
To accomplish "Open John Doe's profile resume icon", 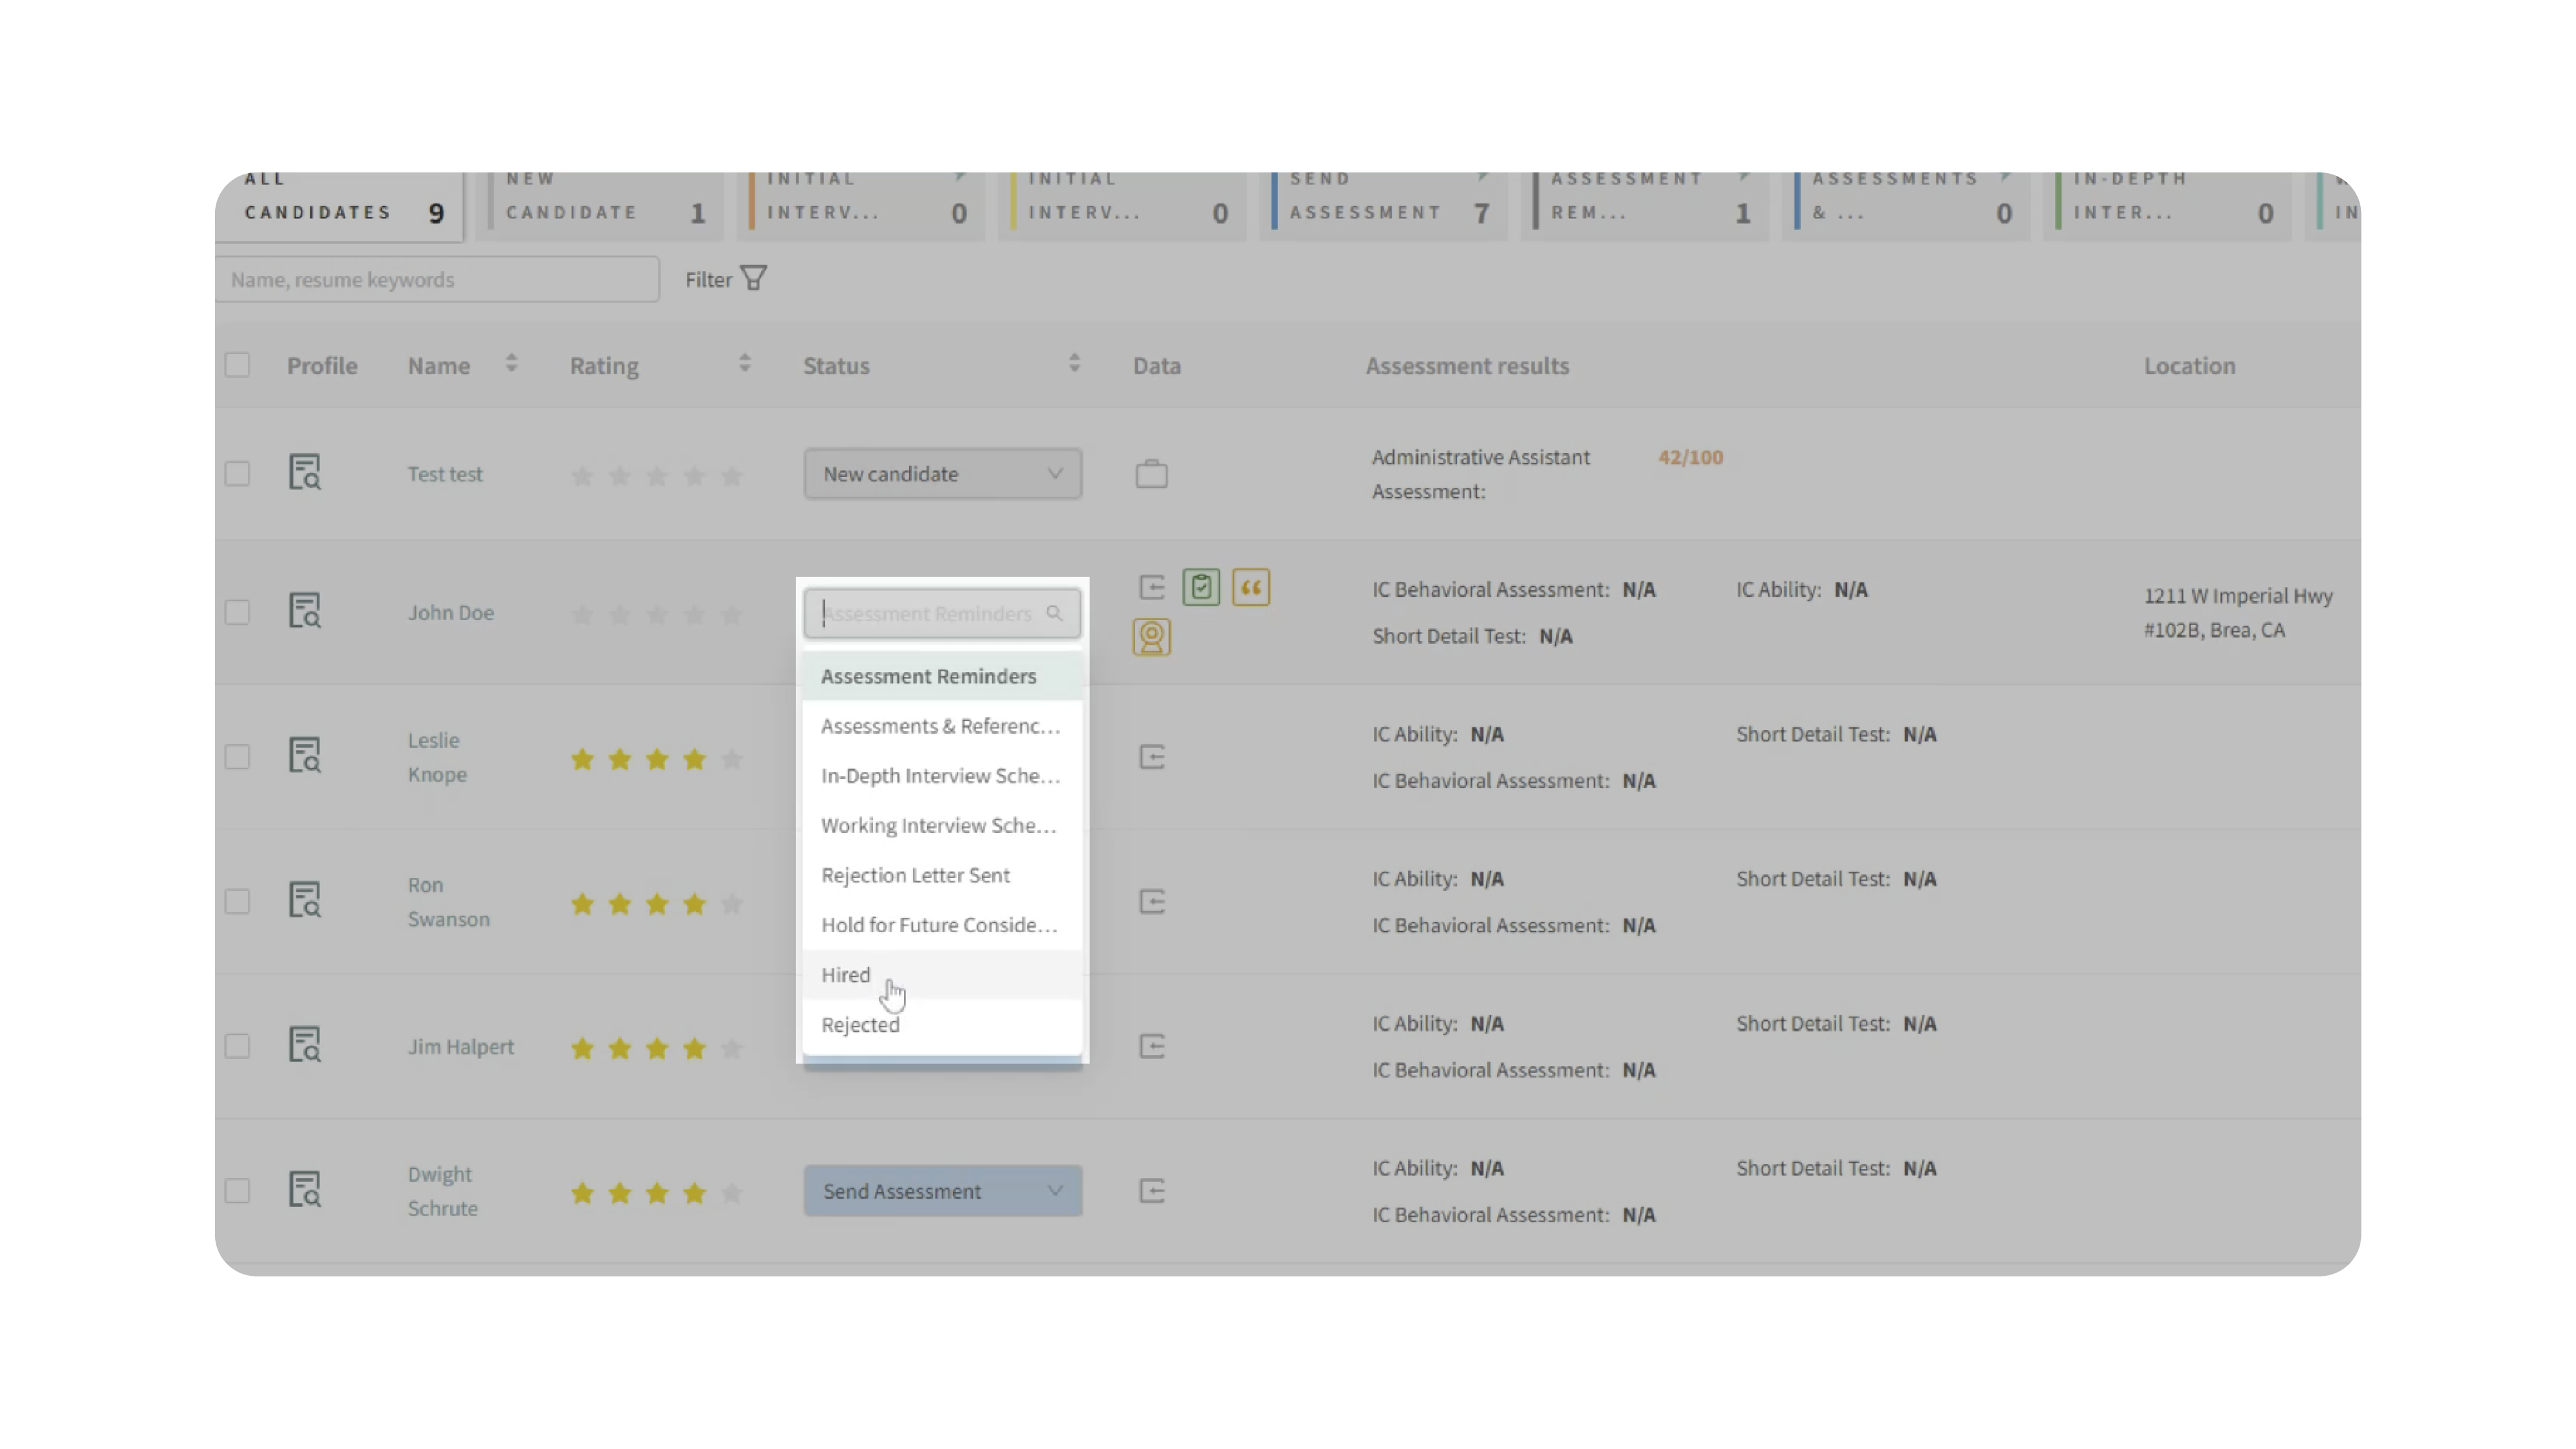I will pos(305,611).
